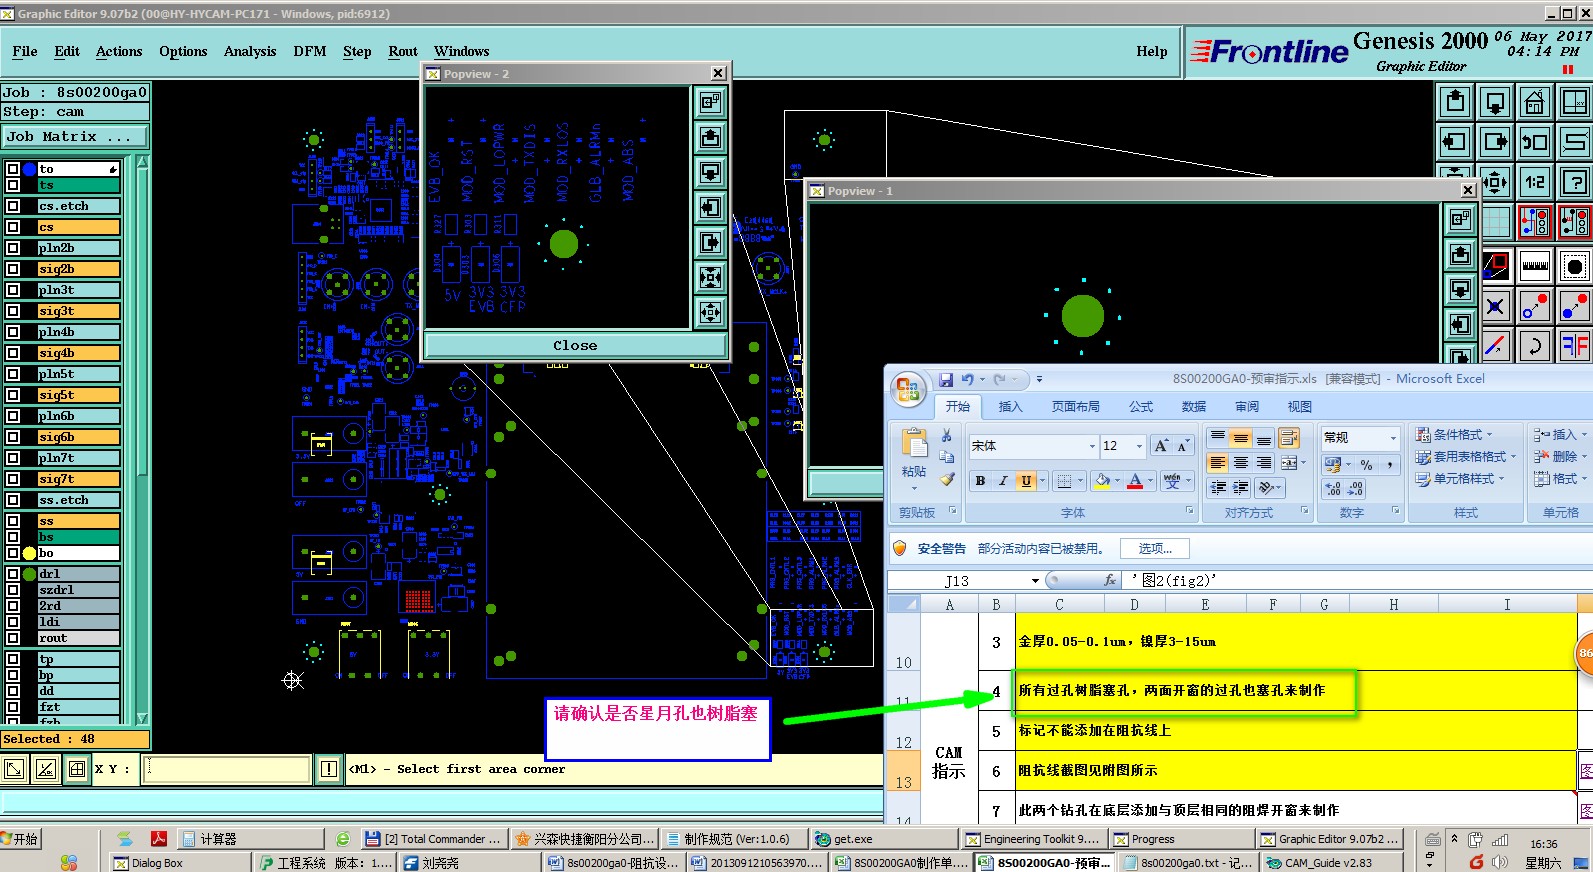Viewport: 1593px width, 872px height.
Task: Click the Job Matrix ... button
Action: point(75,137)
